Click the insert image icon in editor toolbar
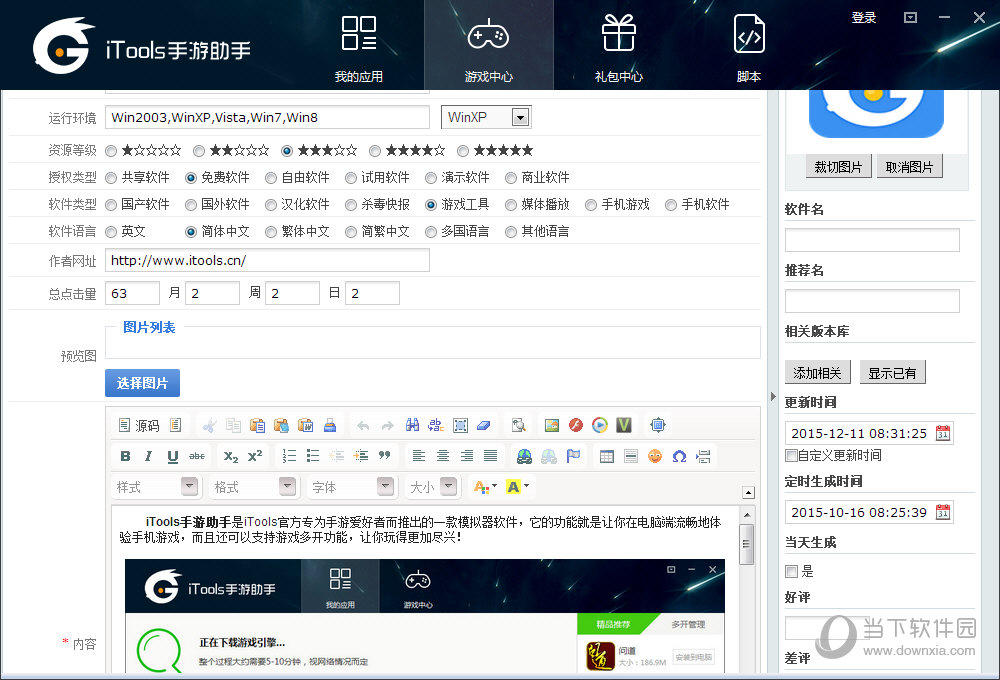 pos(553,424)
